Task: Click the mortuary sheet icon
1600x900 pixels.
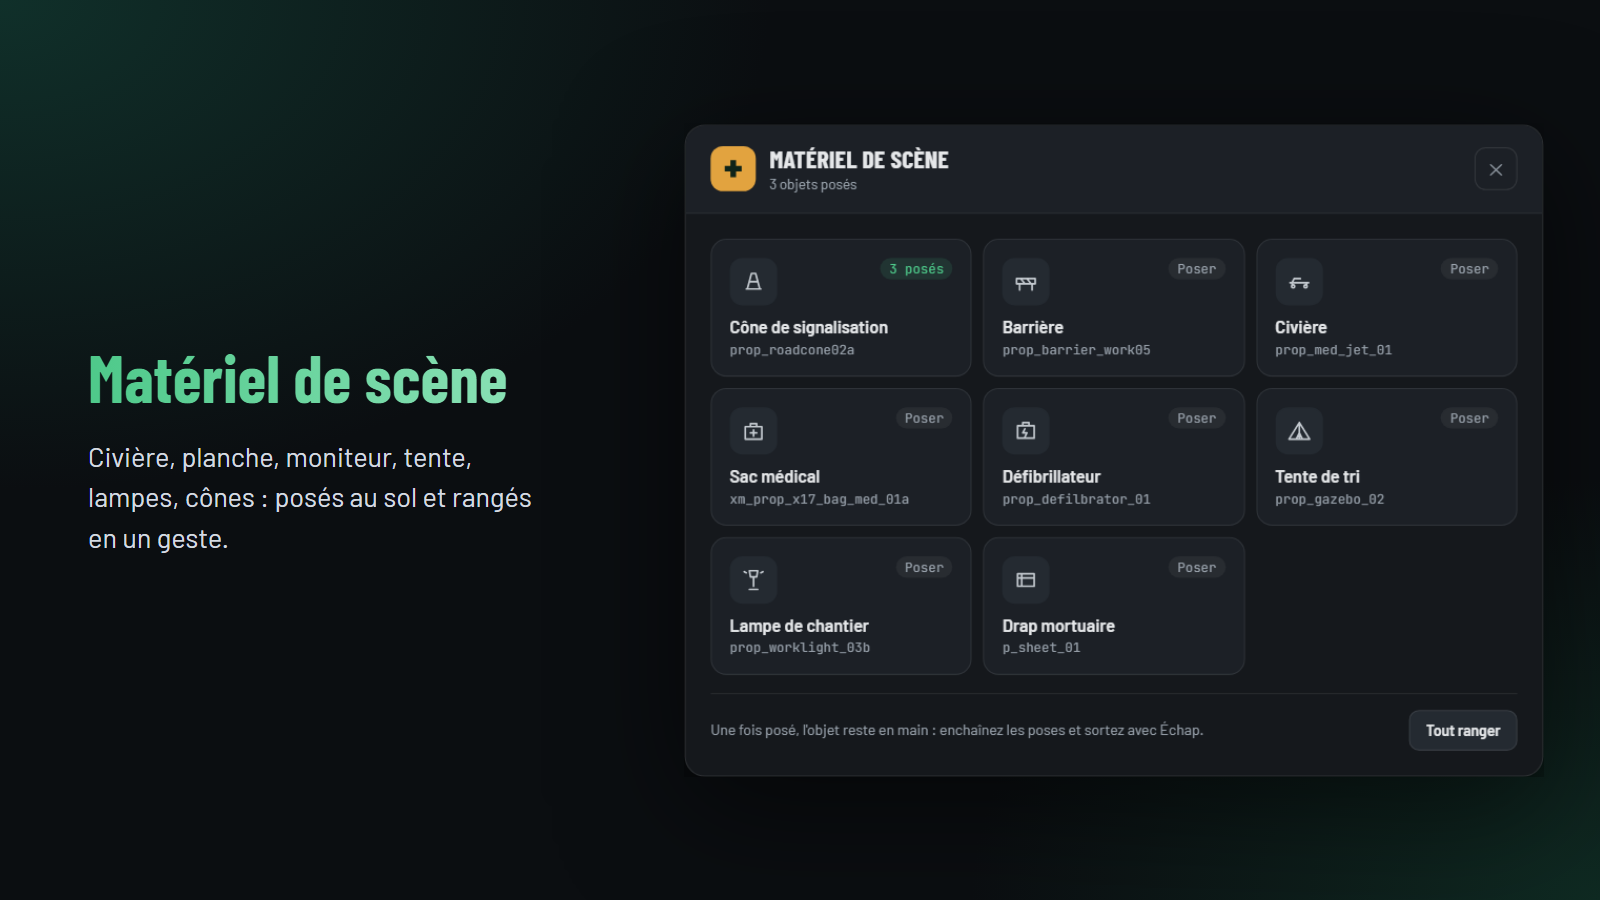Action: 1026,580
